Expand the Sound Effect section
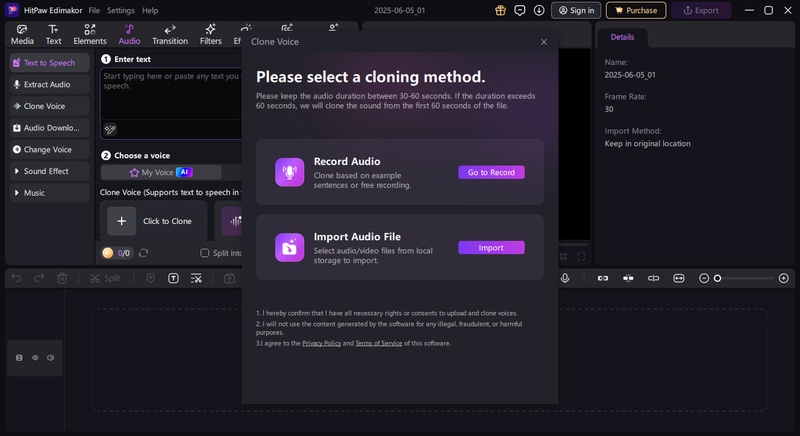800x436 pixels. pos(48,171)
